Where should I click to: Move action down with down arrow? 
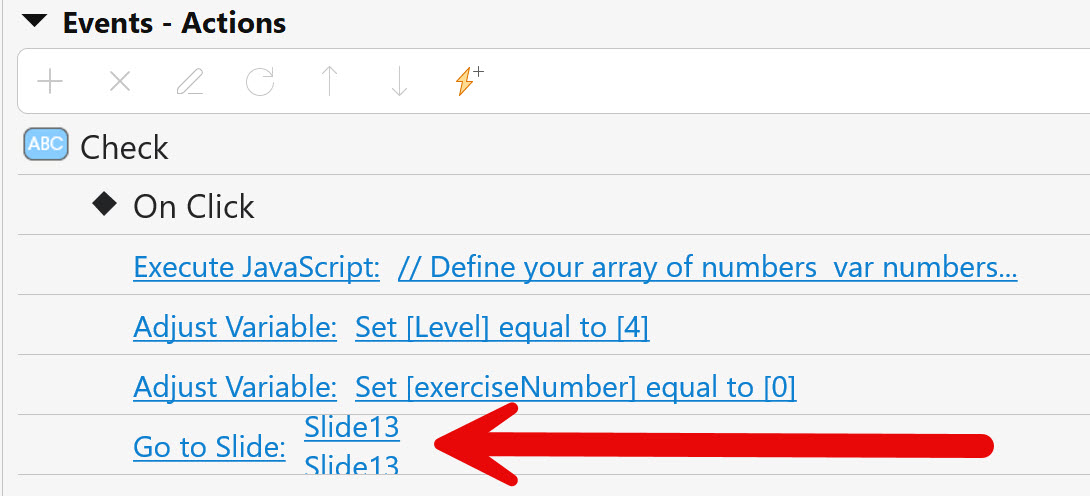pyautogui.click(x=399, y=82)
